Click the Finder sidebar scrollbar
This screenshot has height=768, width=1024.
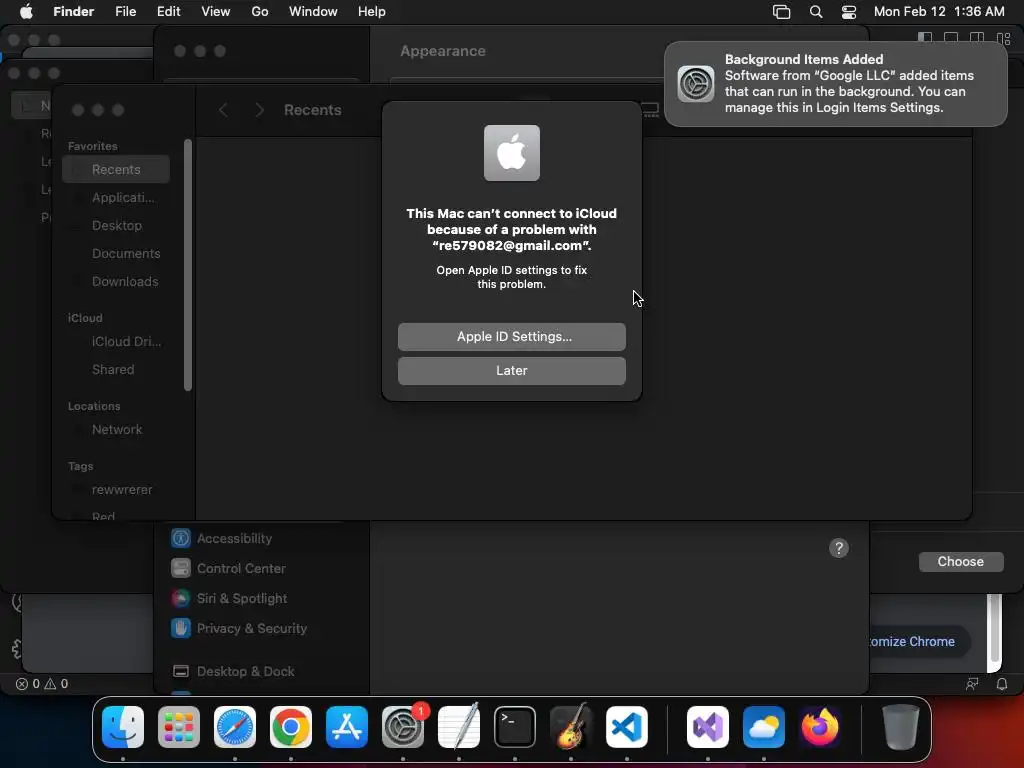click(188, 265)
